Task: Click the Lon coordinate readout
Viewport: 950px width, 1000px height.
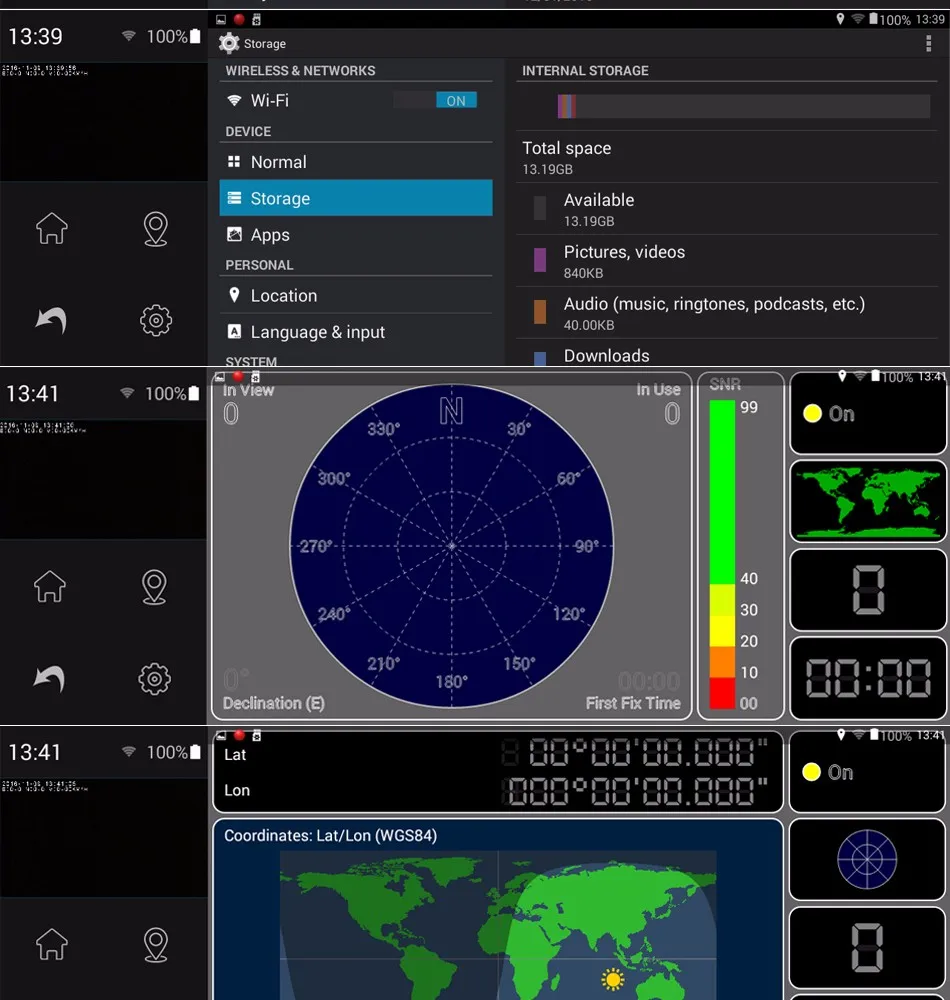Action: click(x=634, y=791)
